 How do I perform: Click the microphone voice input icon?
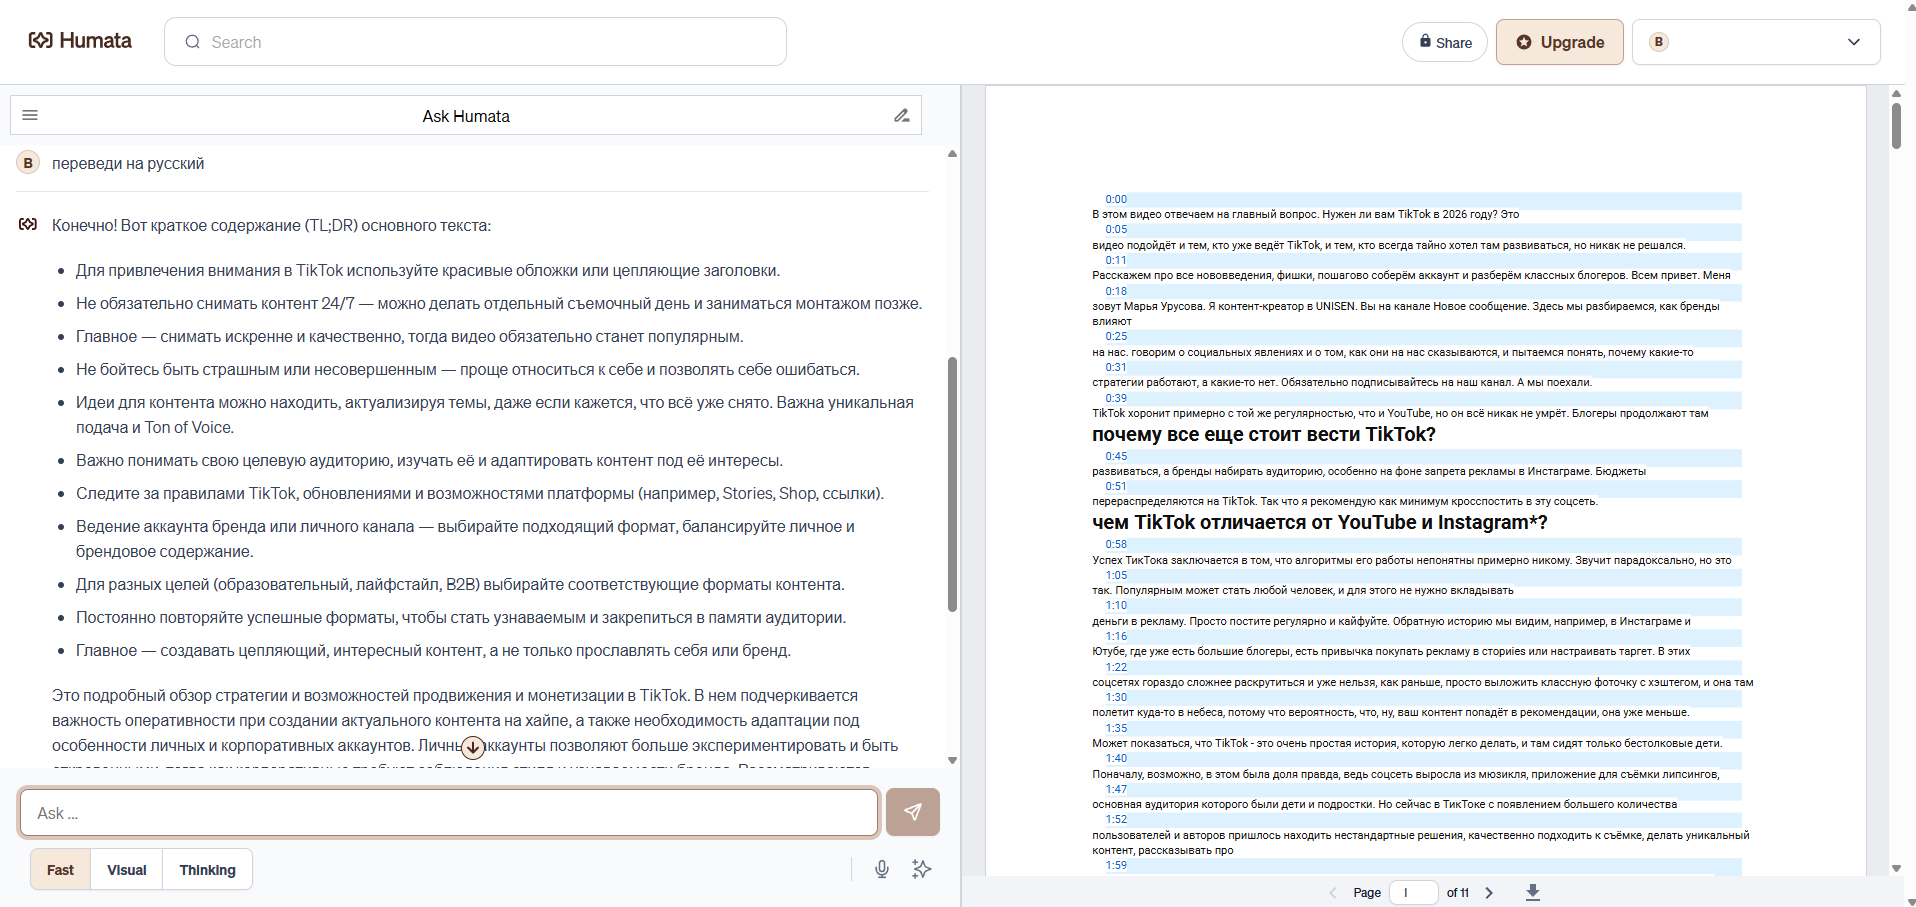882,869
